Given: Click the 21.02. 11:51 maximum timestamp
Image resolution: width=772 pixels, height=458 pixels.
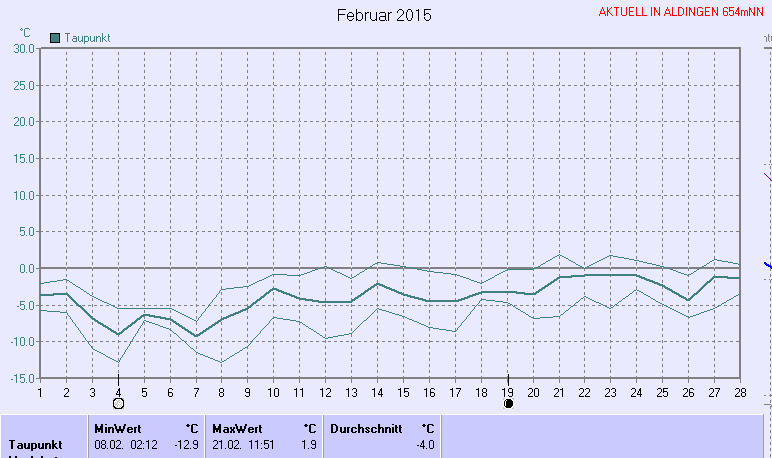Looking at the screenshot, I should [x=243, y=443].
